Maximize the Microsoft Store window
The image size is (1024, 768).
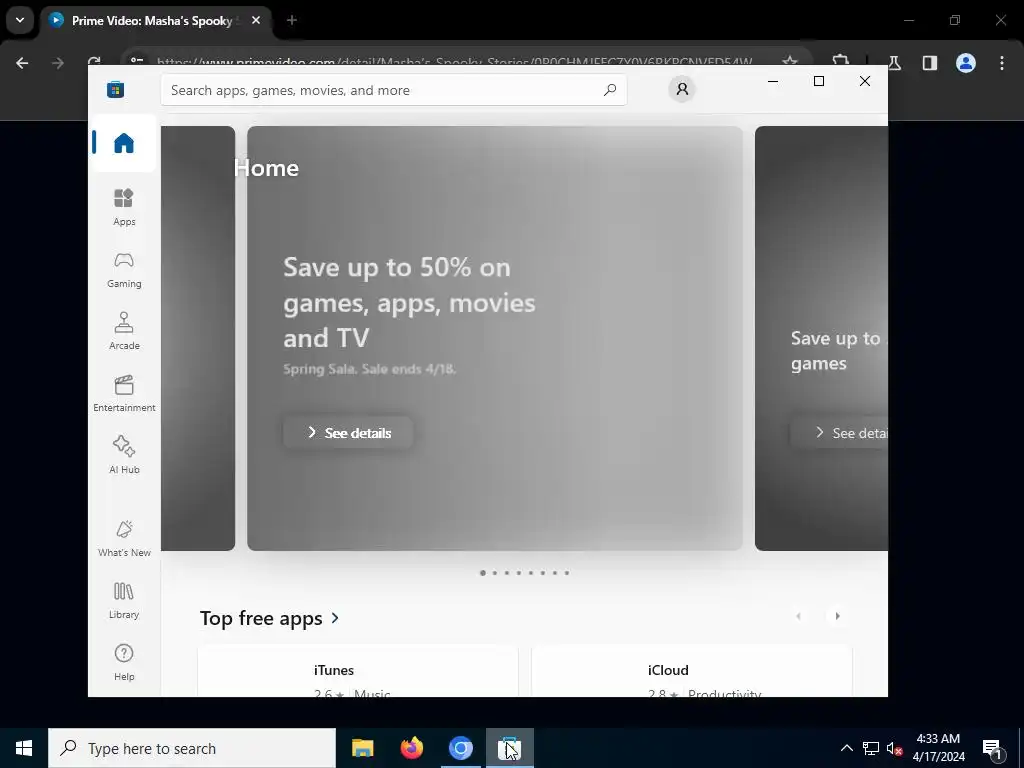tap(819, 81)
